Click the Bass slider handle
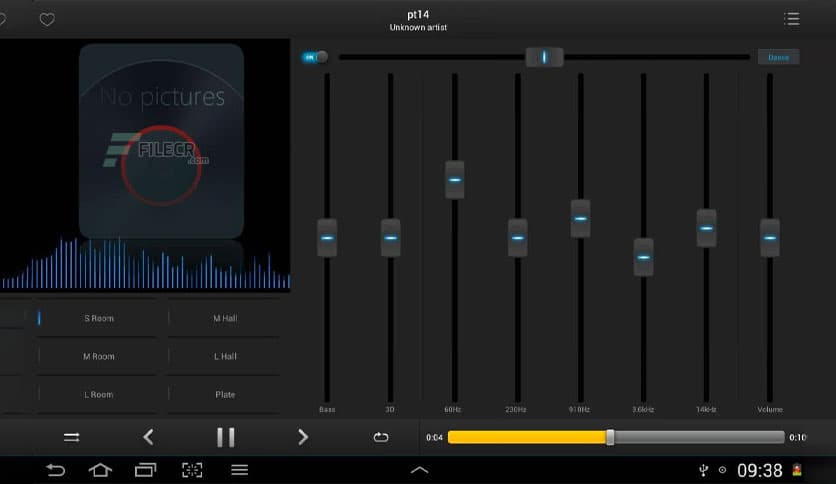836x484 pixels. click(327, 238)
